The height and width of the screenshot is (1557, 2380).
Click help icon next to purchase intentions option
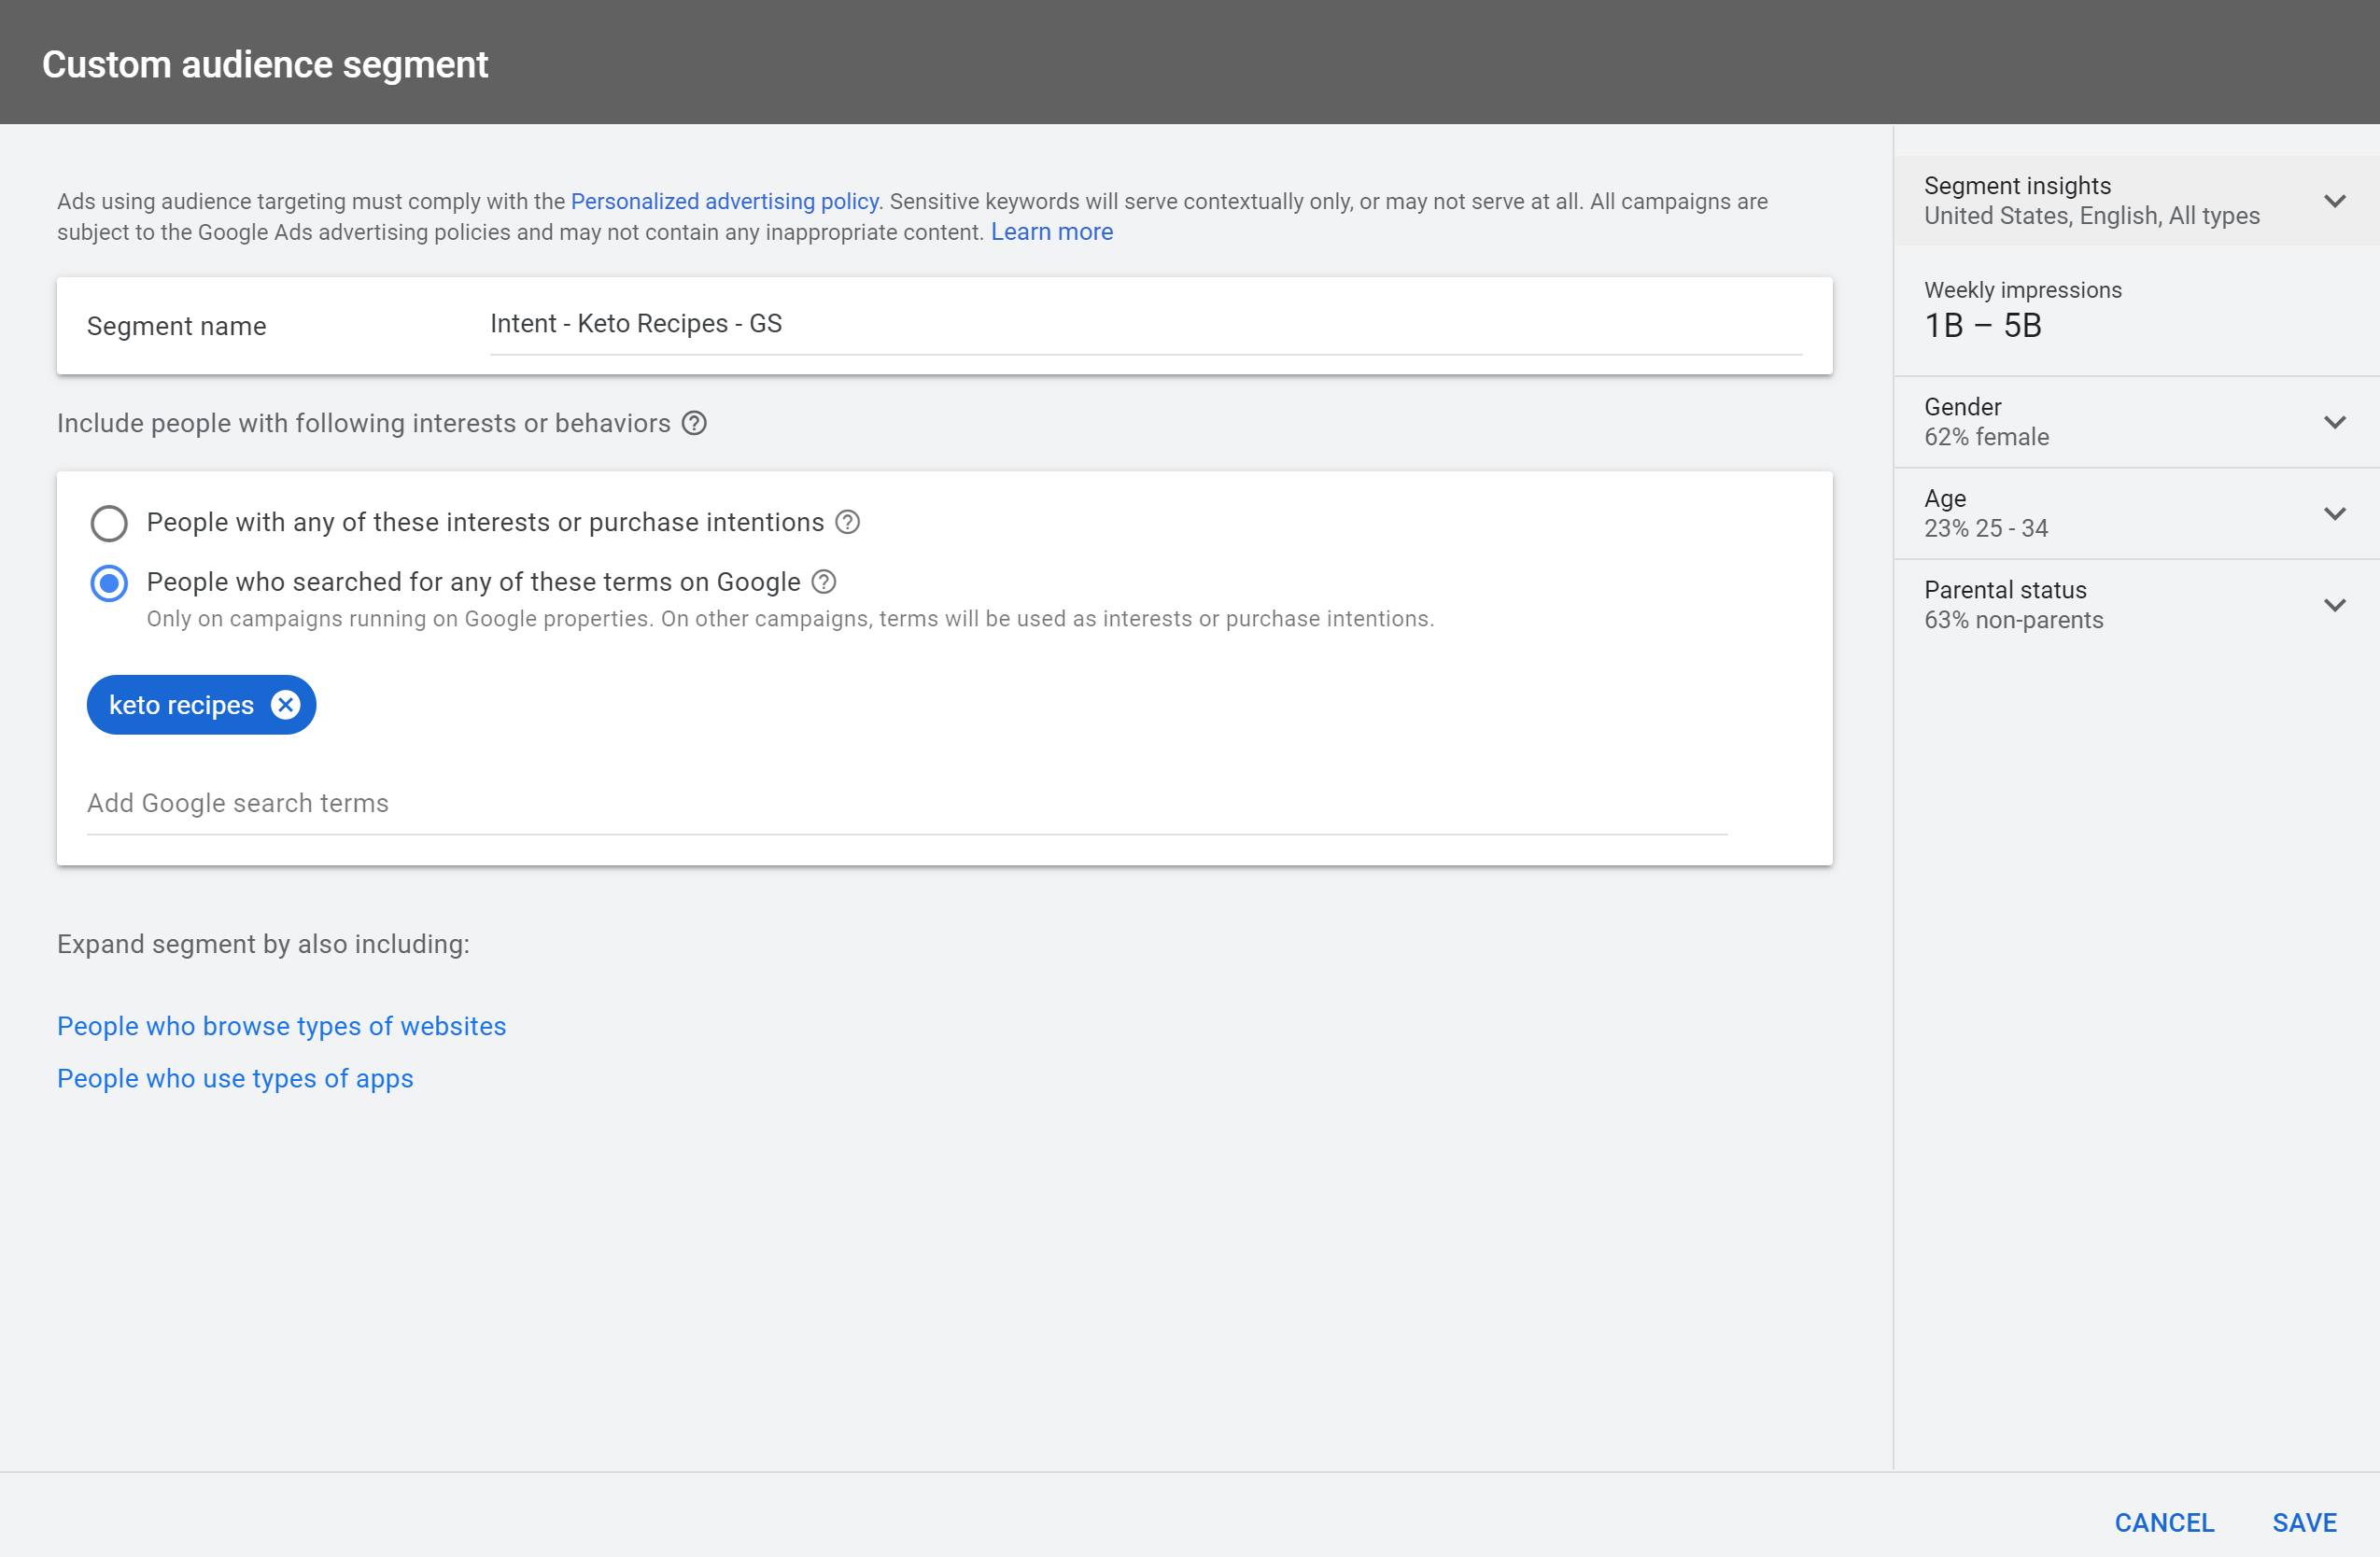click(847, 522)
